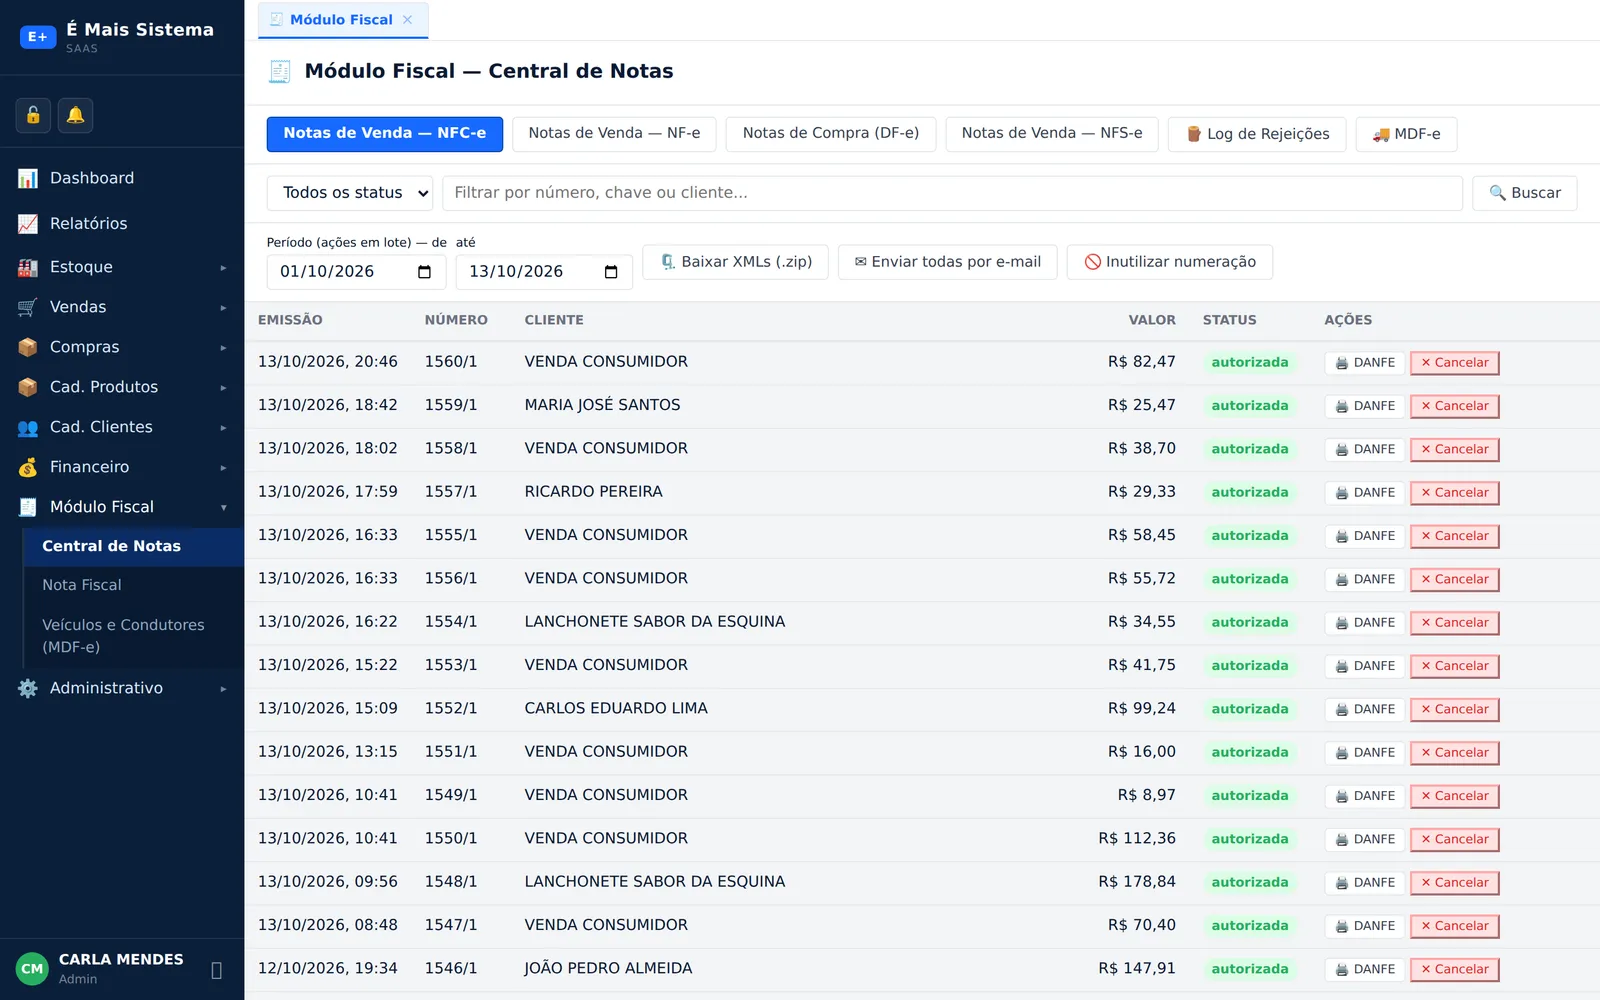This screenshot has width=1600, height=1000.
Task: Collapse the Módulo Fiscal submenu arrow
Action: click(x=223, y=508)
